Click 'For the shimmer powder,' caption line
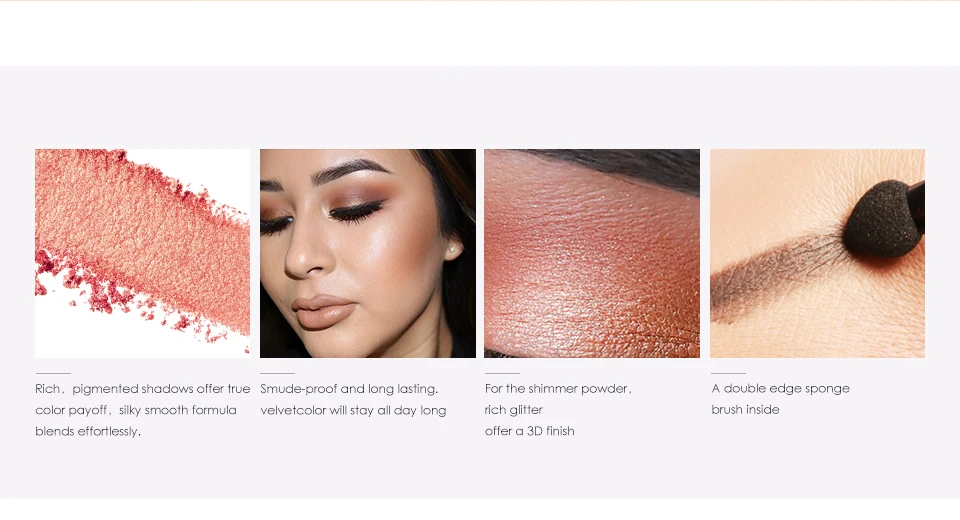Screen dimensions: 960x520 click(558, 389)
